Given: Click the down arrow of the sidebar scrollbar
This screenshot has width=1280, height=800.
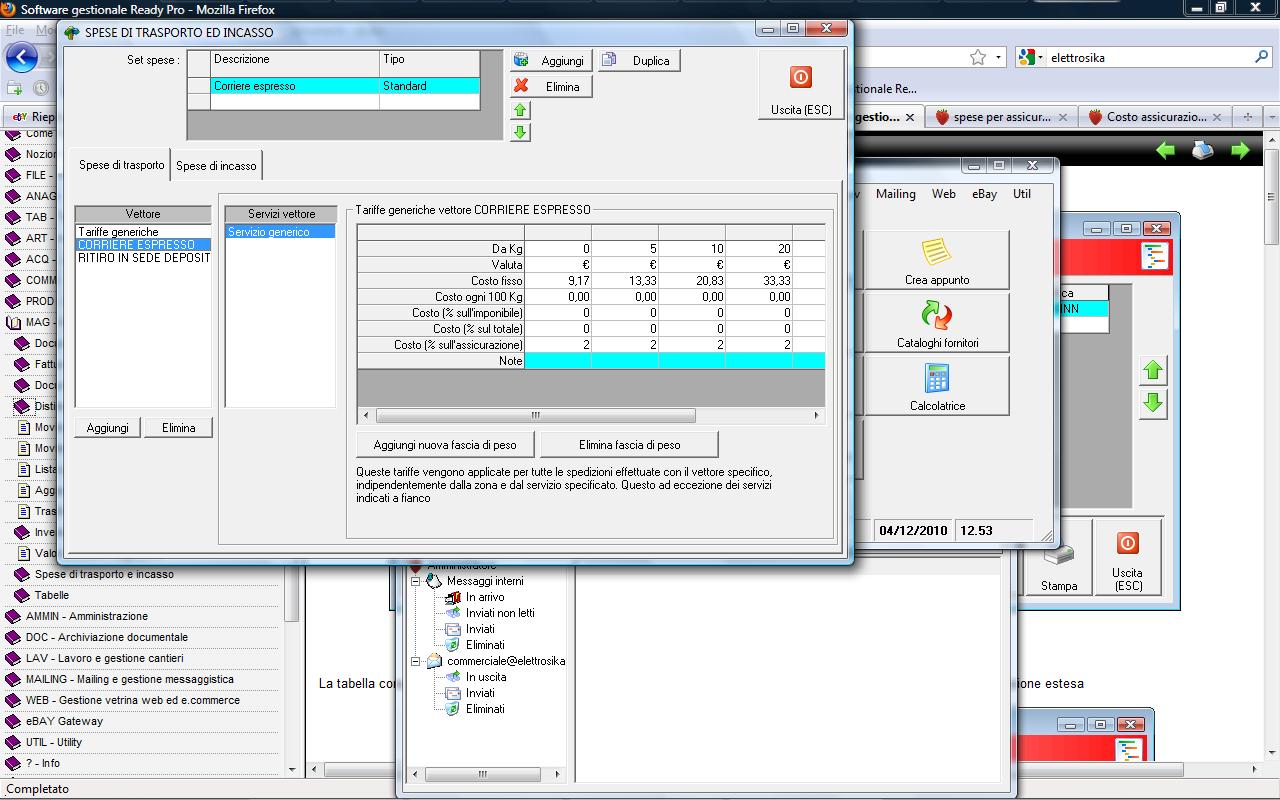Looking at the screenshot, I should click(292, 769).
